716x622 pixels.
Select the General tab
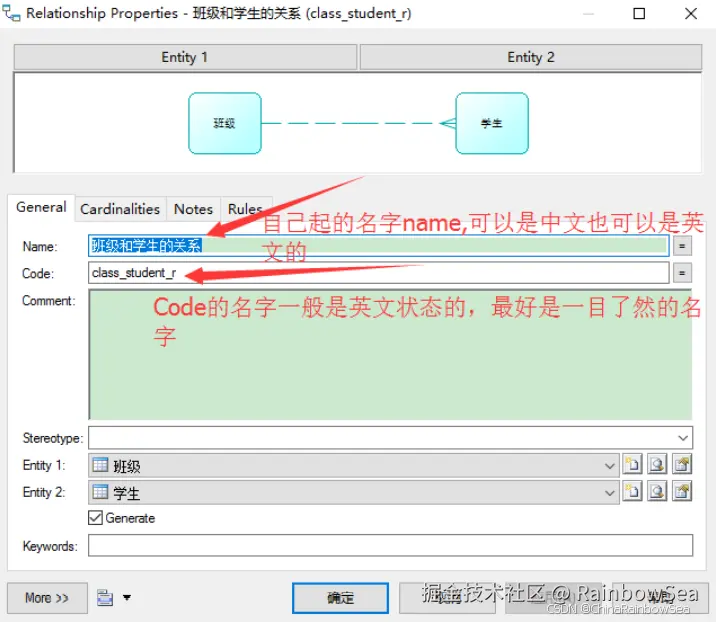click(x=42, y=208)
